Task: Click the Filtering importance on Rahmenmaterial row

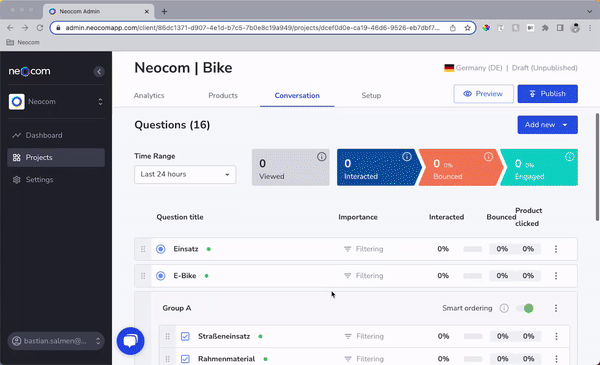Action: (x=364, y=359)
